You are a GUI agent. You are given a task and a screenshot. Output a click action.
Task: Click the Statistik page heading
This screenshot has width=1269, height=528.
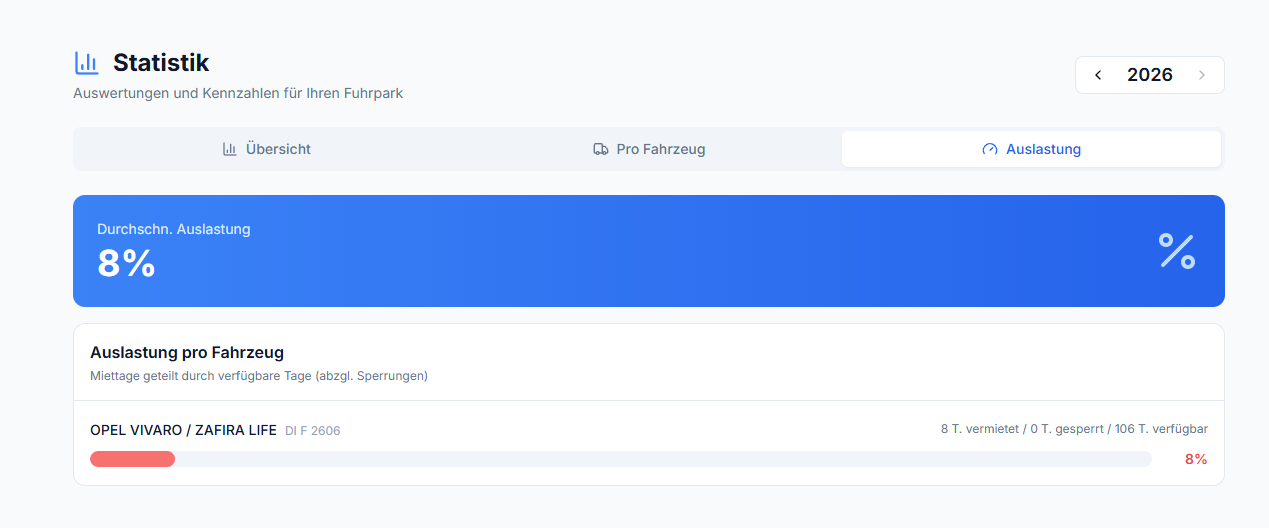click(x=161, y=63)
